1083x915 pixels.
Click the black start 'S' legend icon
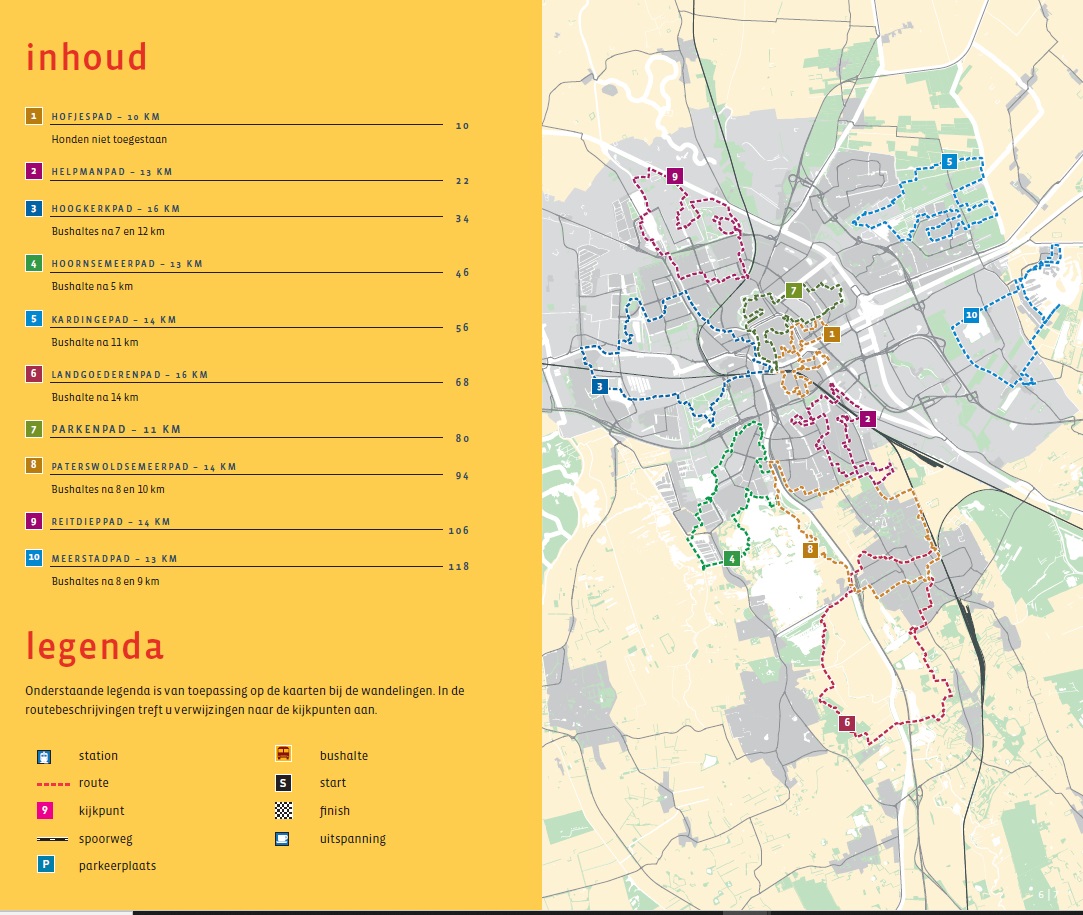coord(283,783)
